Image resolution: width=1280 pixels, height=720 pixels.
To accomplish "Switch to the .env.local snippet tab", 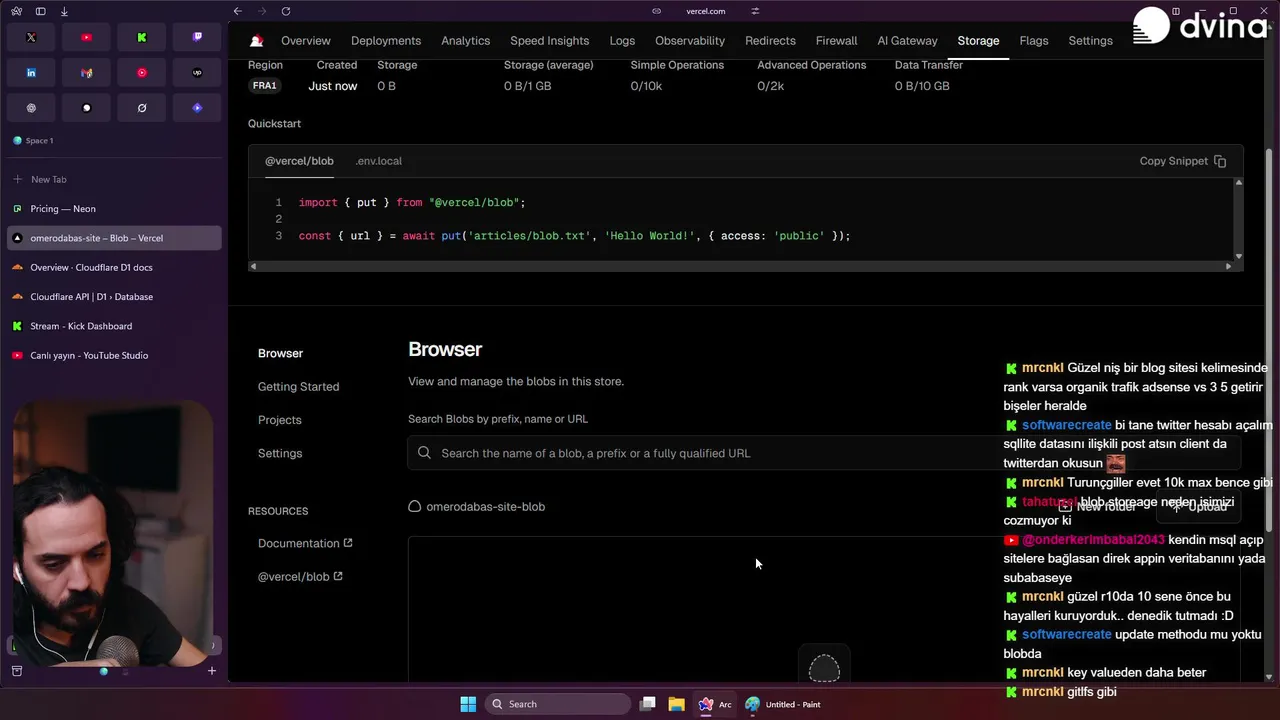I will pyautogui.click(x=379, y=161).
